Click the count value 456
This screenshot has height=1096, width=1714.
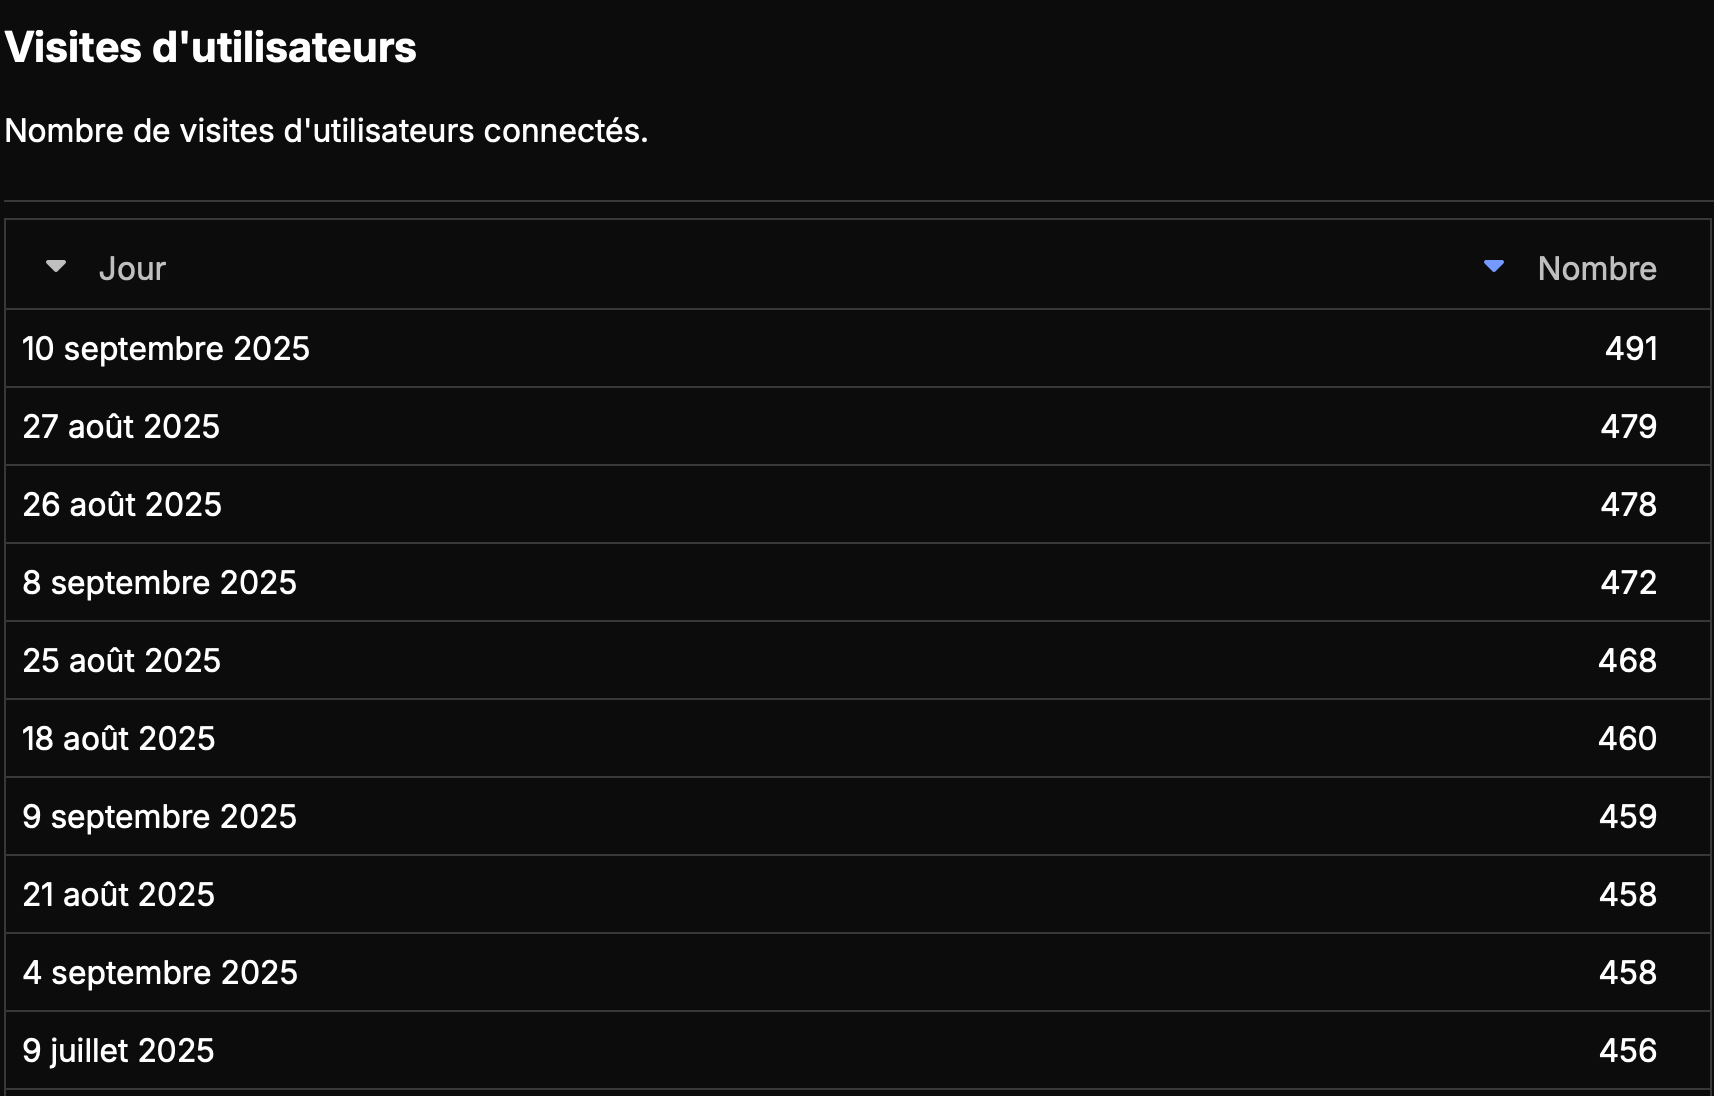(x=1628, y=1050)
